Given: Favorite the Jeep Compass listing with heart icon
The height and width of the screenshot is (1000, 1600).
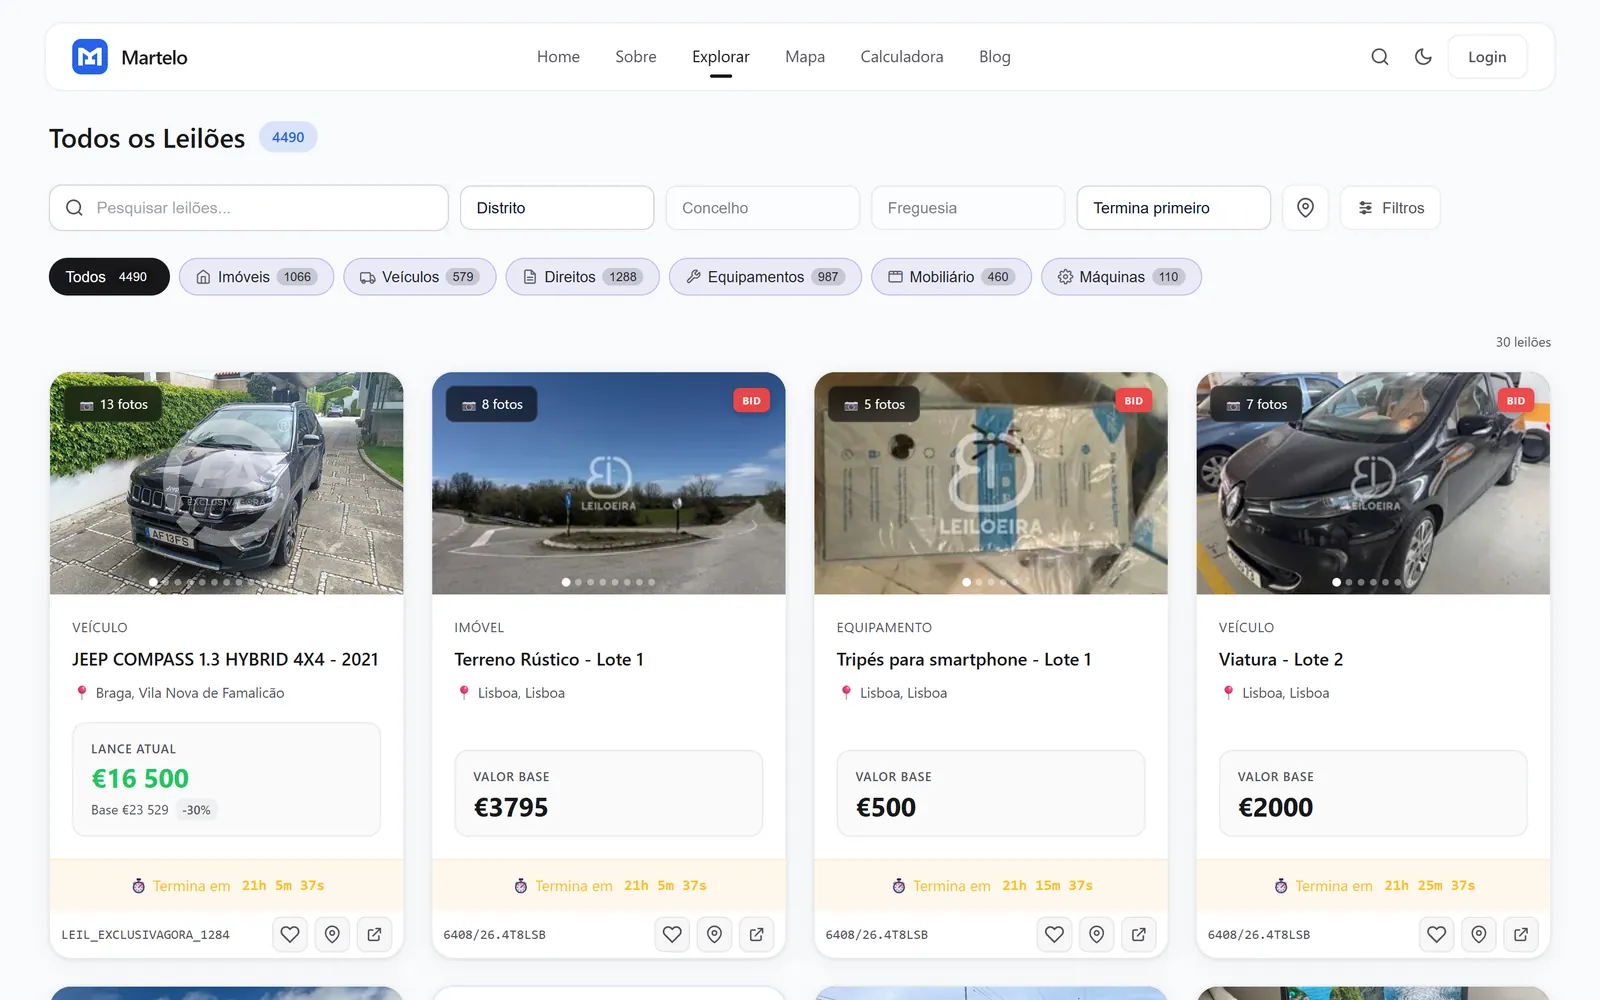Looking at the screenshot, I should [x=290, y=934].
